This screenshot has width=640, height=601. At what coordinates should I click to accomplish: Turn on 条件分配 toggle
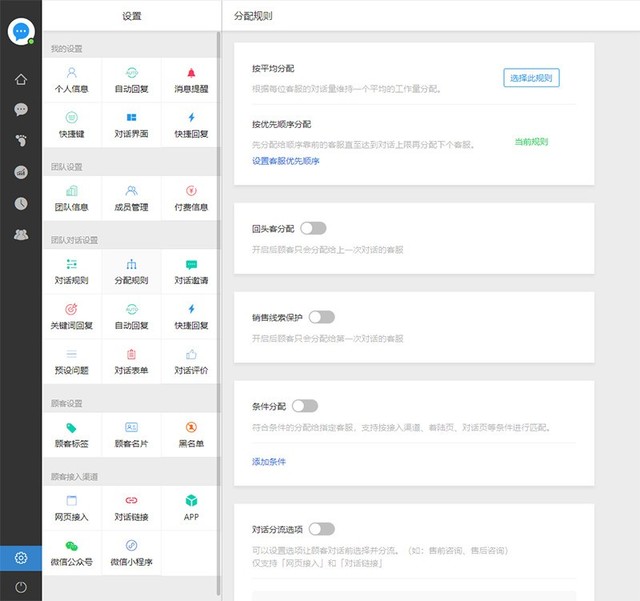(x=305, y=406)
